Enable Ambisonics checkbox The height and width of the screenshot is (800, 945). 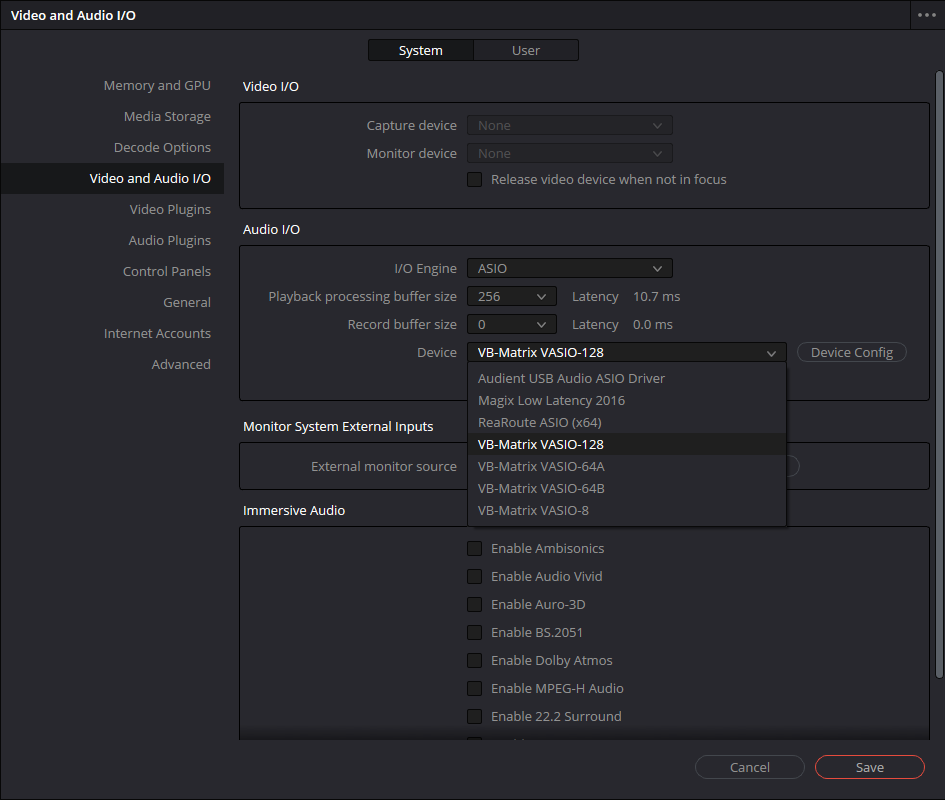pos(474,549)
